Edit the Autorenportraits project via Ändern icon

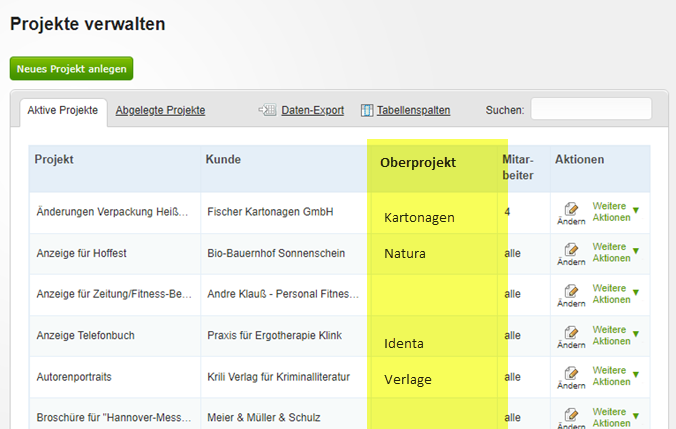[x=571, y=373]
